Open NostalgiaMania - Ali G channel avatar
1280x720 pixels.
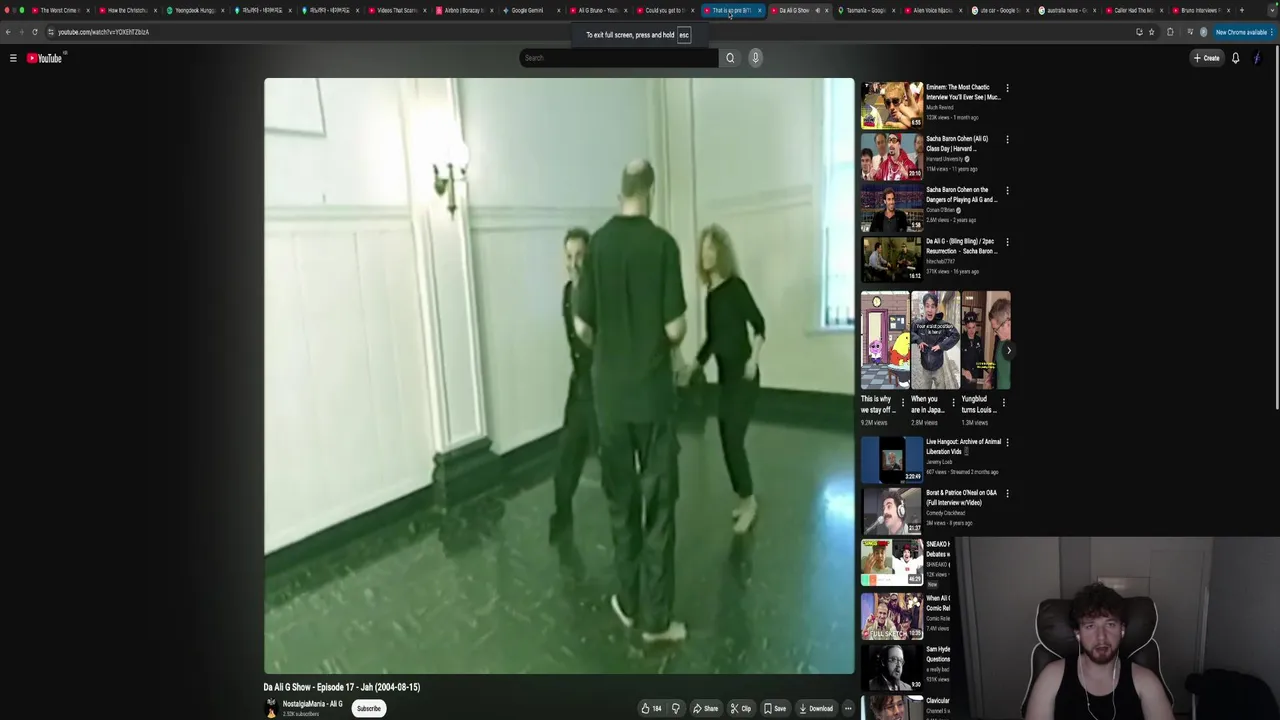(270, 708)
